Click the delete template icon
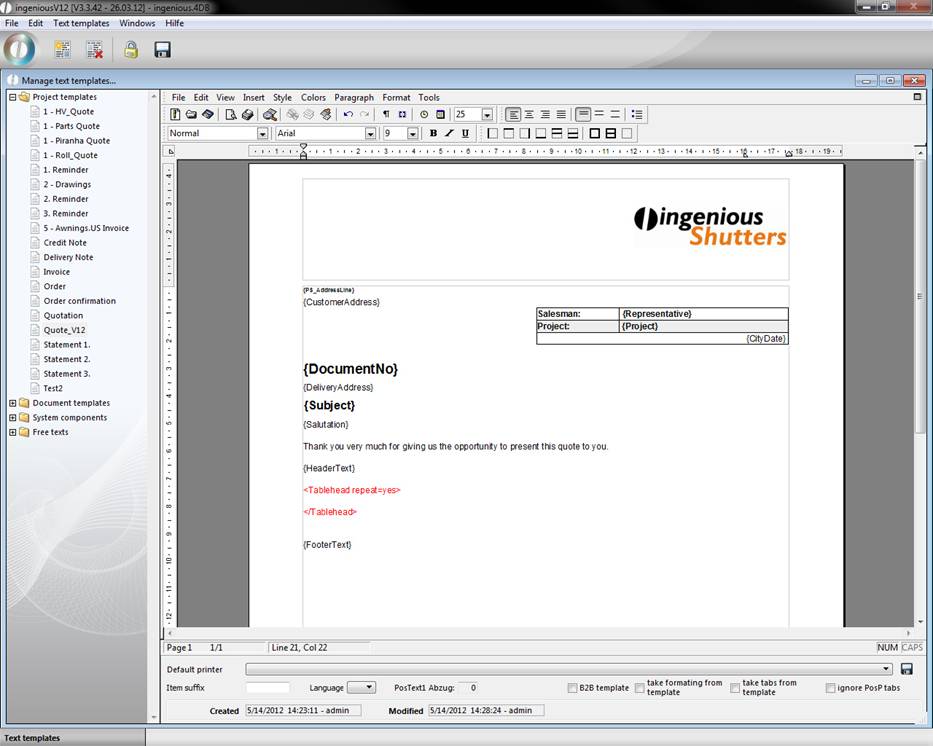This screenshot has height=746, width=933. [x=95, y=49]
